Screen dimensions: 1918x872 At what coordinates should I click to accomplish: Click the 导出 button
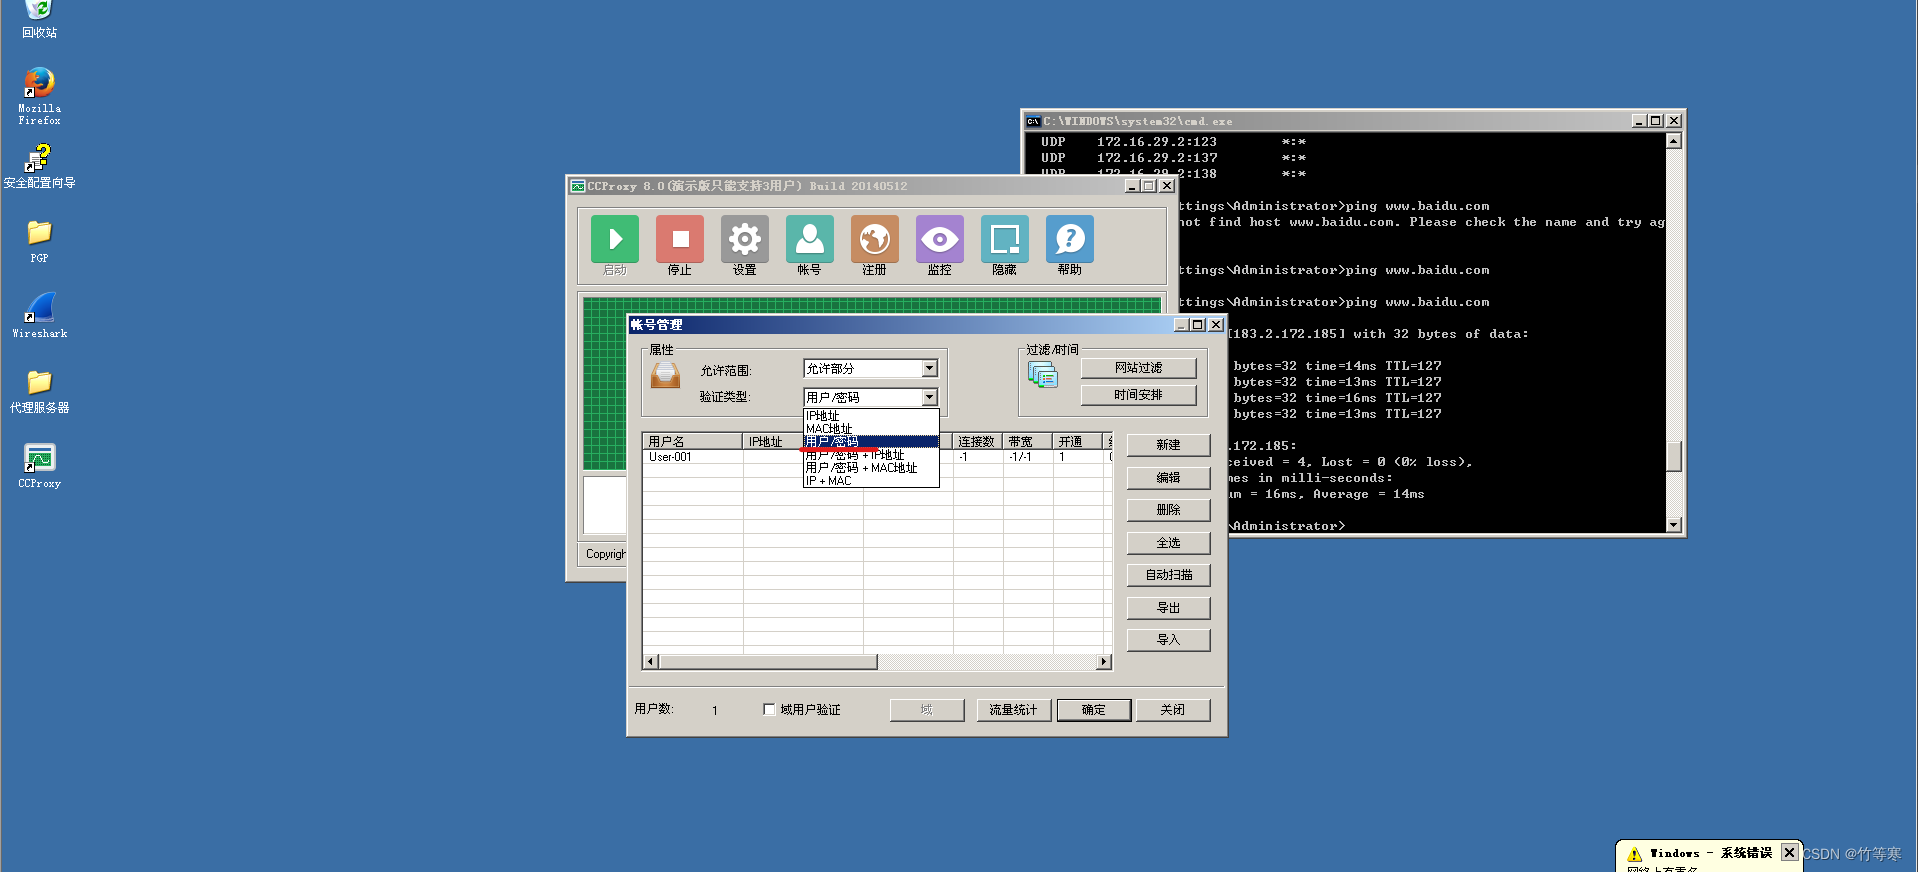[1168, 608]
